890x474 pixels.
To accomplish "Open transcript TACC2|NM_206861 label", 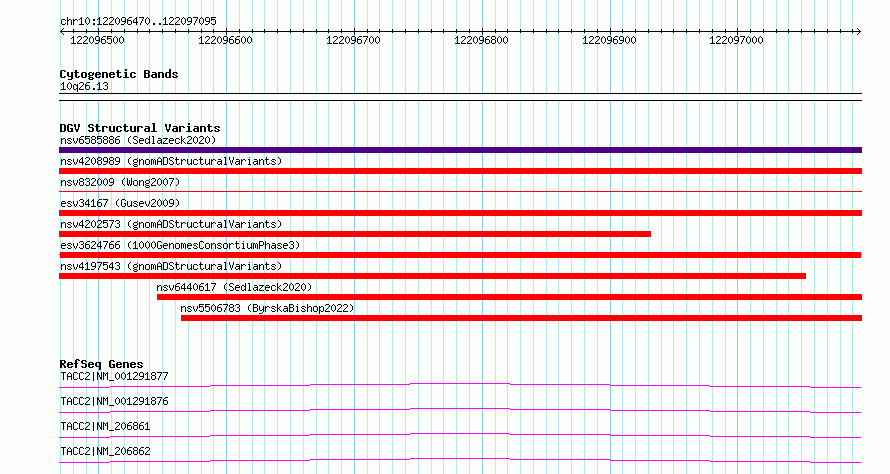I will coord(105,426).
